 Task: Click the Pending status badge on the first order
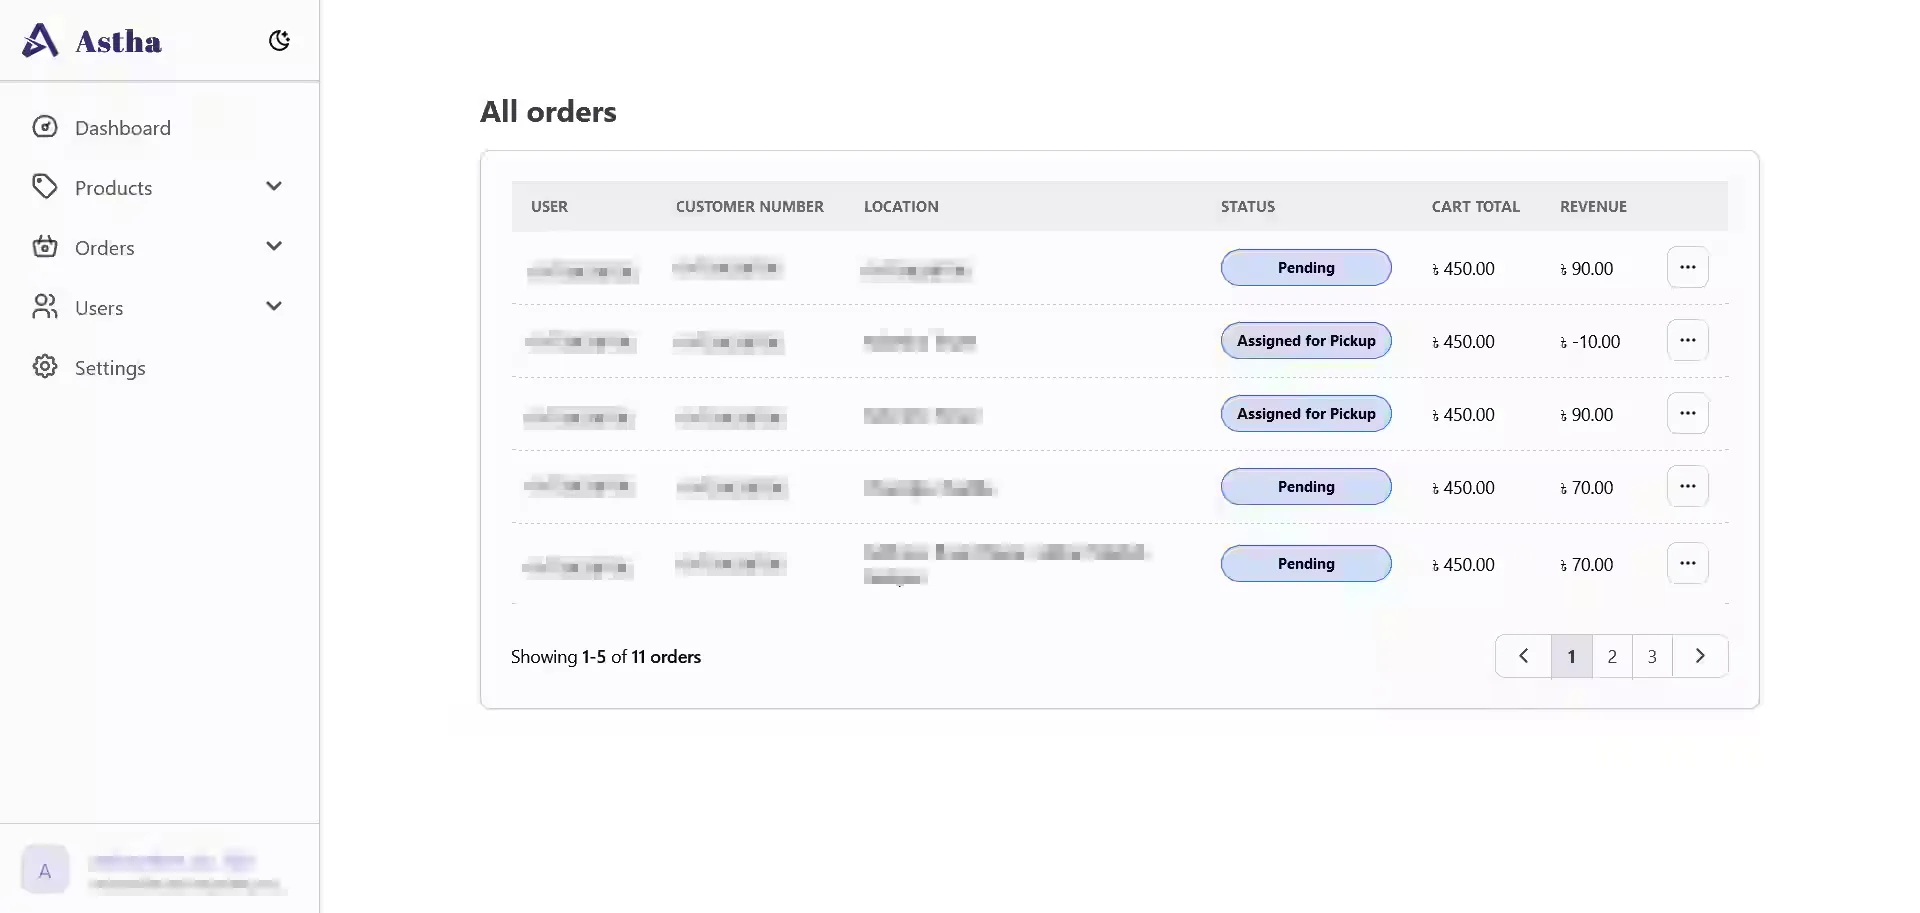(1305, 267)
